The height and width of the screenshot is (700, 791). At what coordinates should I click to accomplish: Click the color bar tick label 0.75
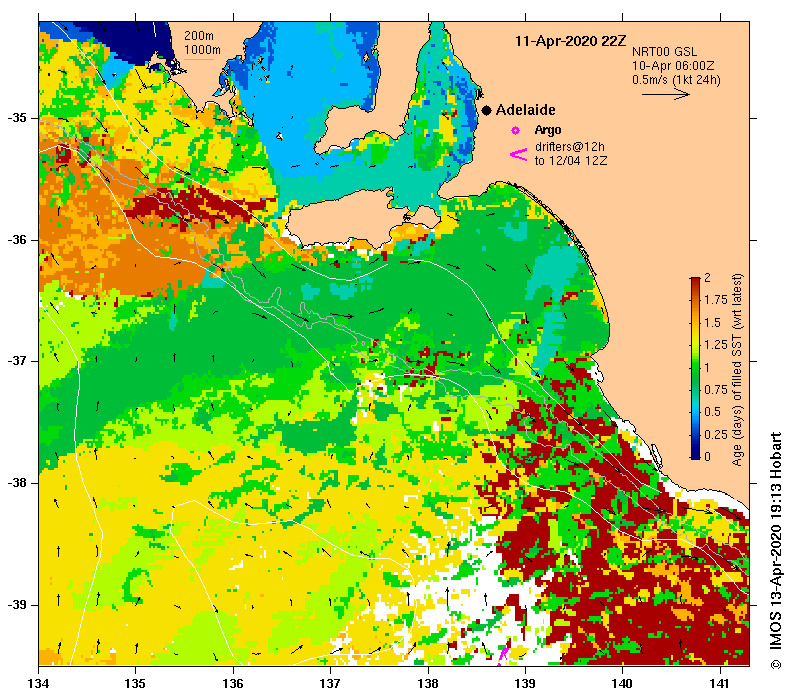[x=716, y=389]
